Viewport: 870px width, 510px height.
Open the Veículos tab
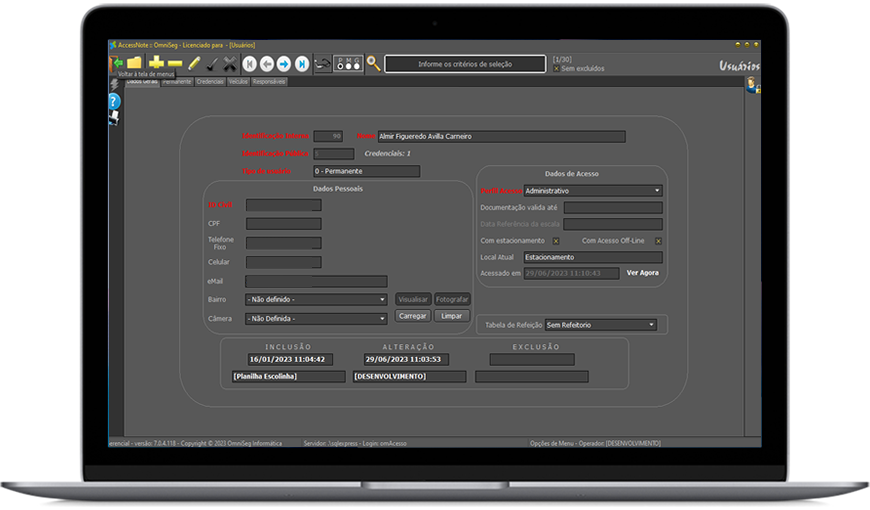[238, 82]
